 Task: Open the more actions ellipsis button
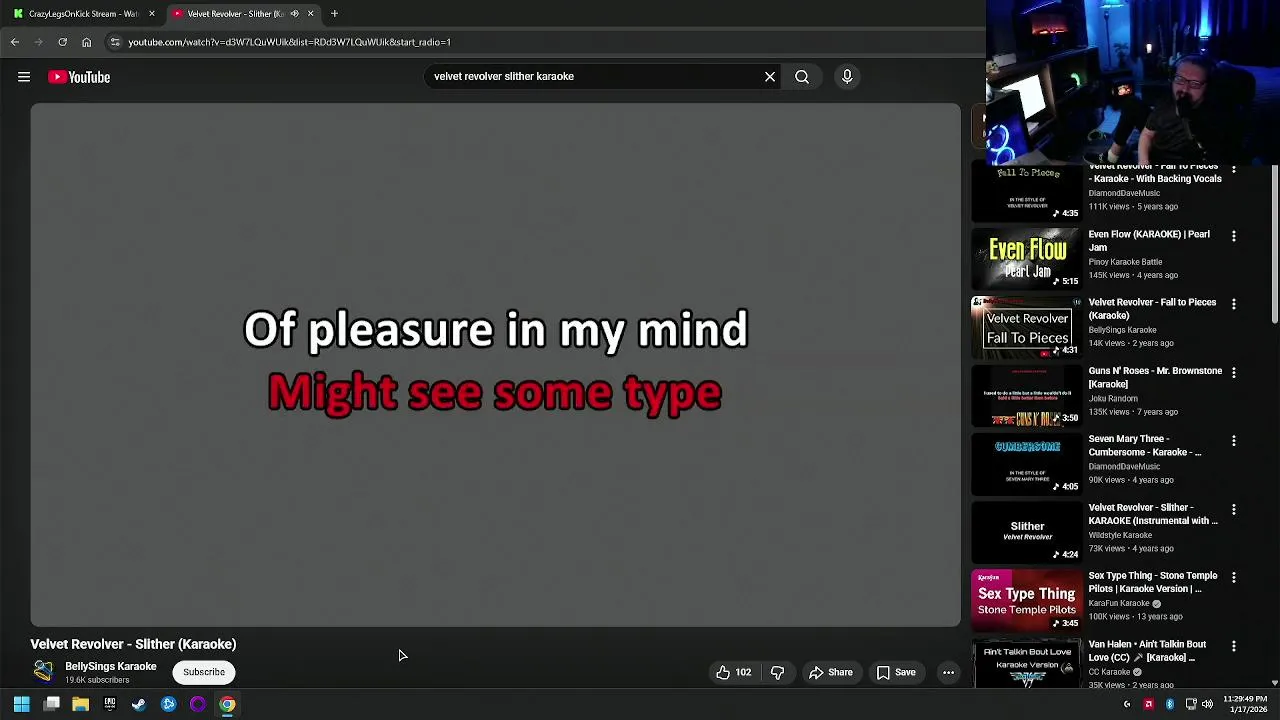point(948,672)
